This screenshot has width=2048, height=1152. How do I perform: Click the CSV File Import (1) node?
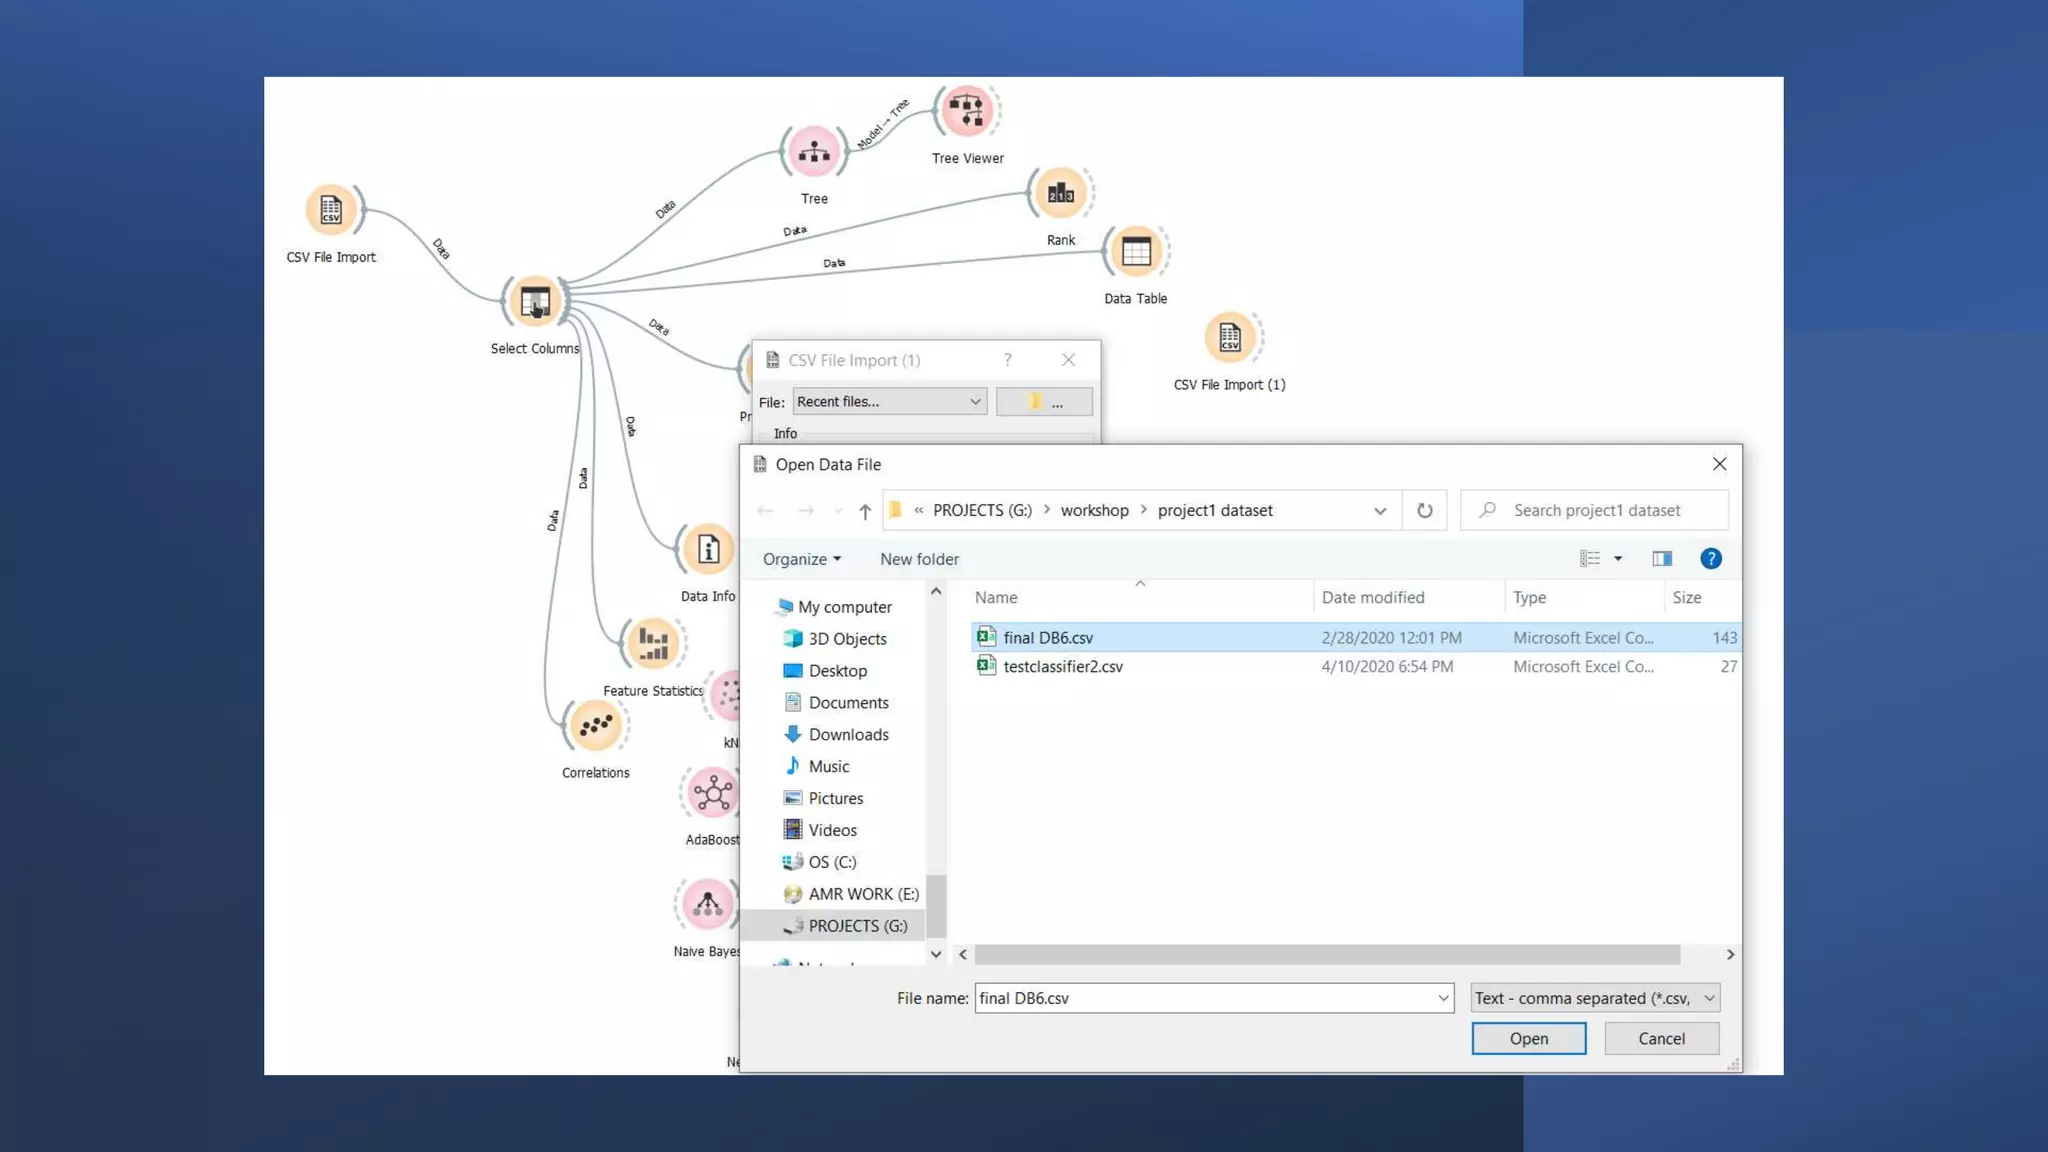click(1229, 338)
